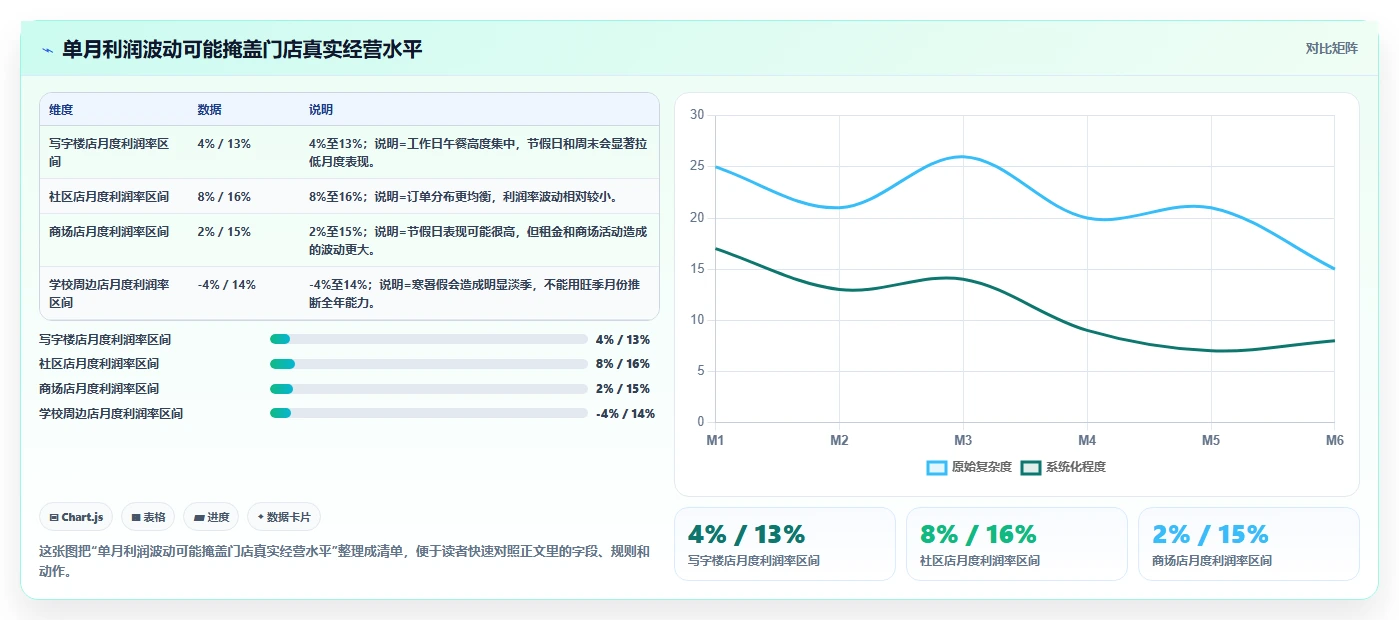Toggle the 原始复杂度 legend swatch
Viewport: 1399px width, 620px height.
[x=937, y=467]
